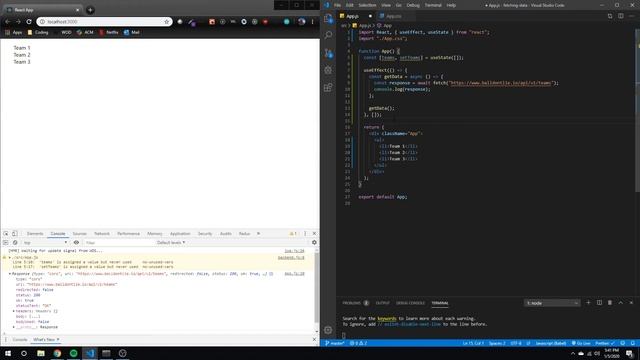This screenshot has width=640, height=360.
Task: Open the Extensions view in VS Code
Action: (328, 87)
